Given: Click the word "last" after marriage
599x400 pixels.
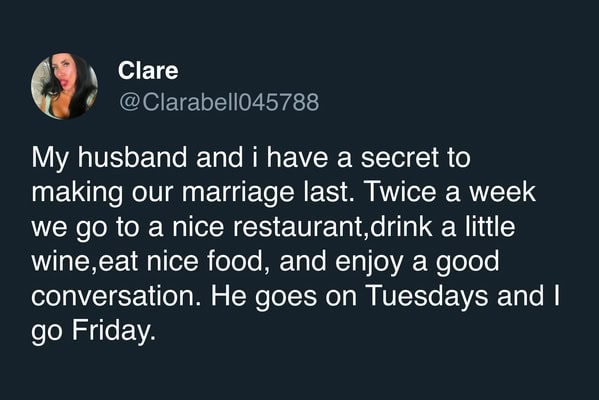Looking at the screenshot, I should coord(326,192).
